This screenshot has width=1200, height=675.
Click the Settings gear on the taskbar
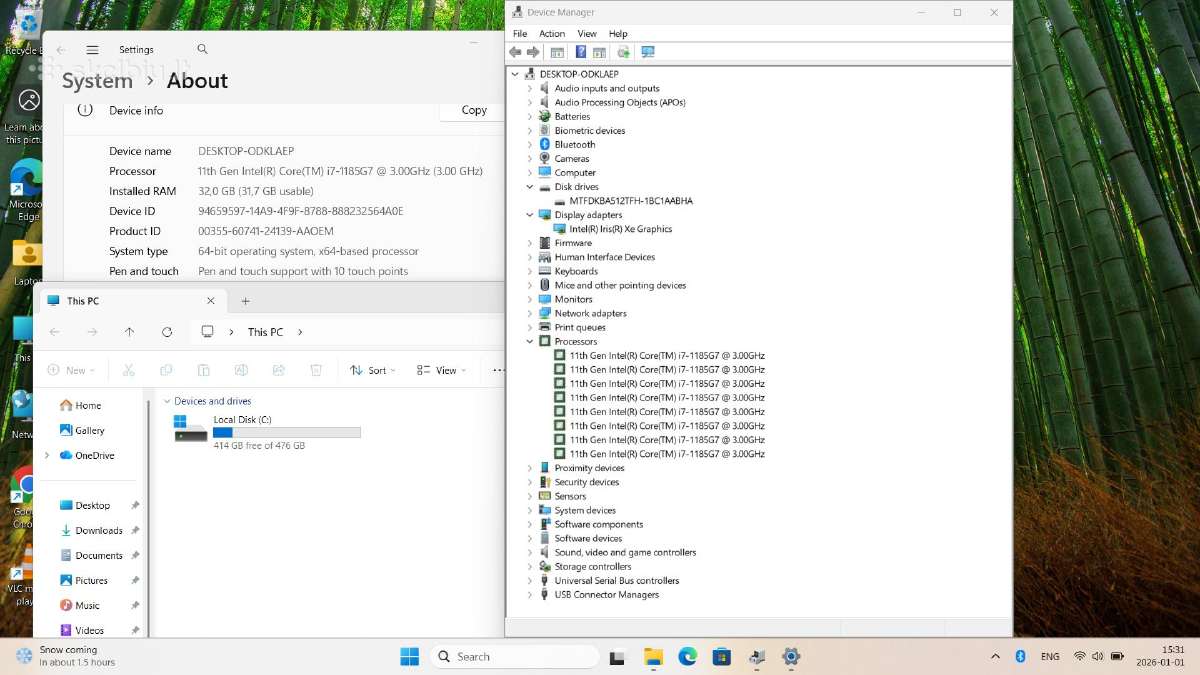pyautogui.click(x=791, y=656)
